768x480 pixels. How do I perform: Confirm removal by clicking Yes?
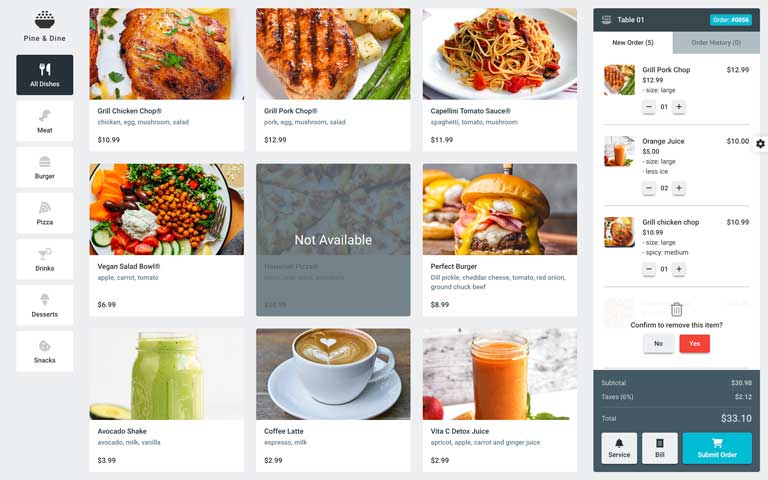695,343
